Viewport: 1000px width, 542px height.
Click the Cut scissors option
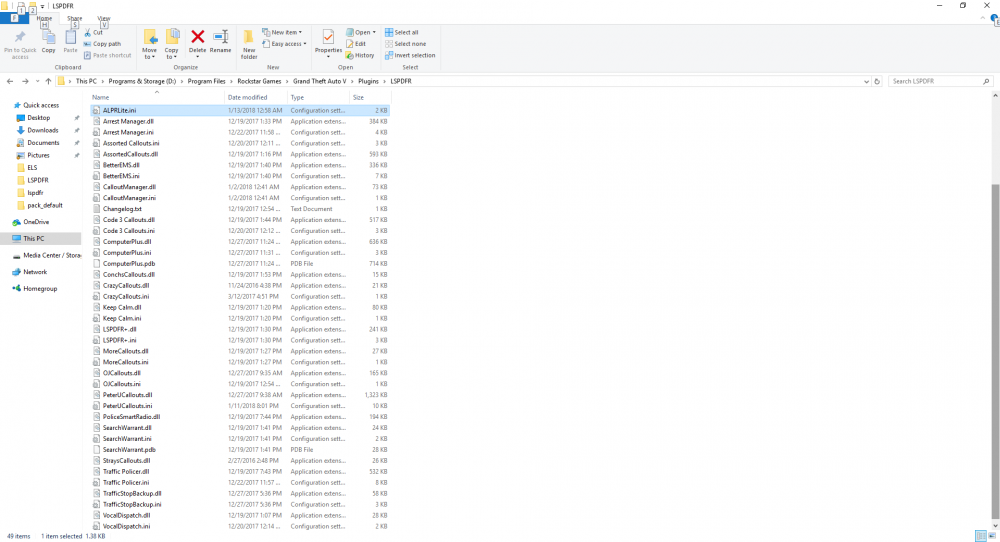94,33
